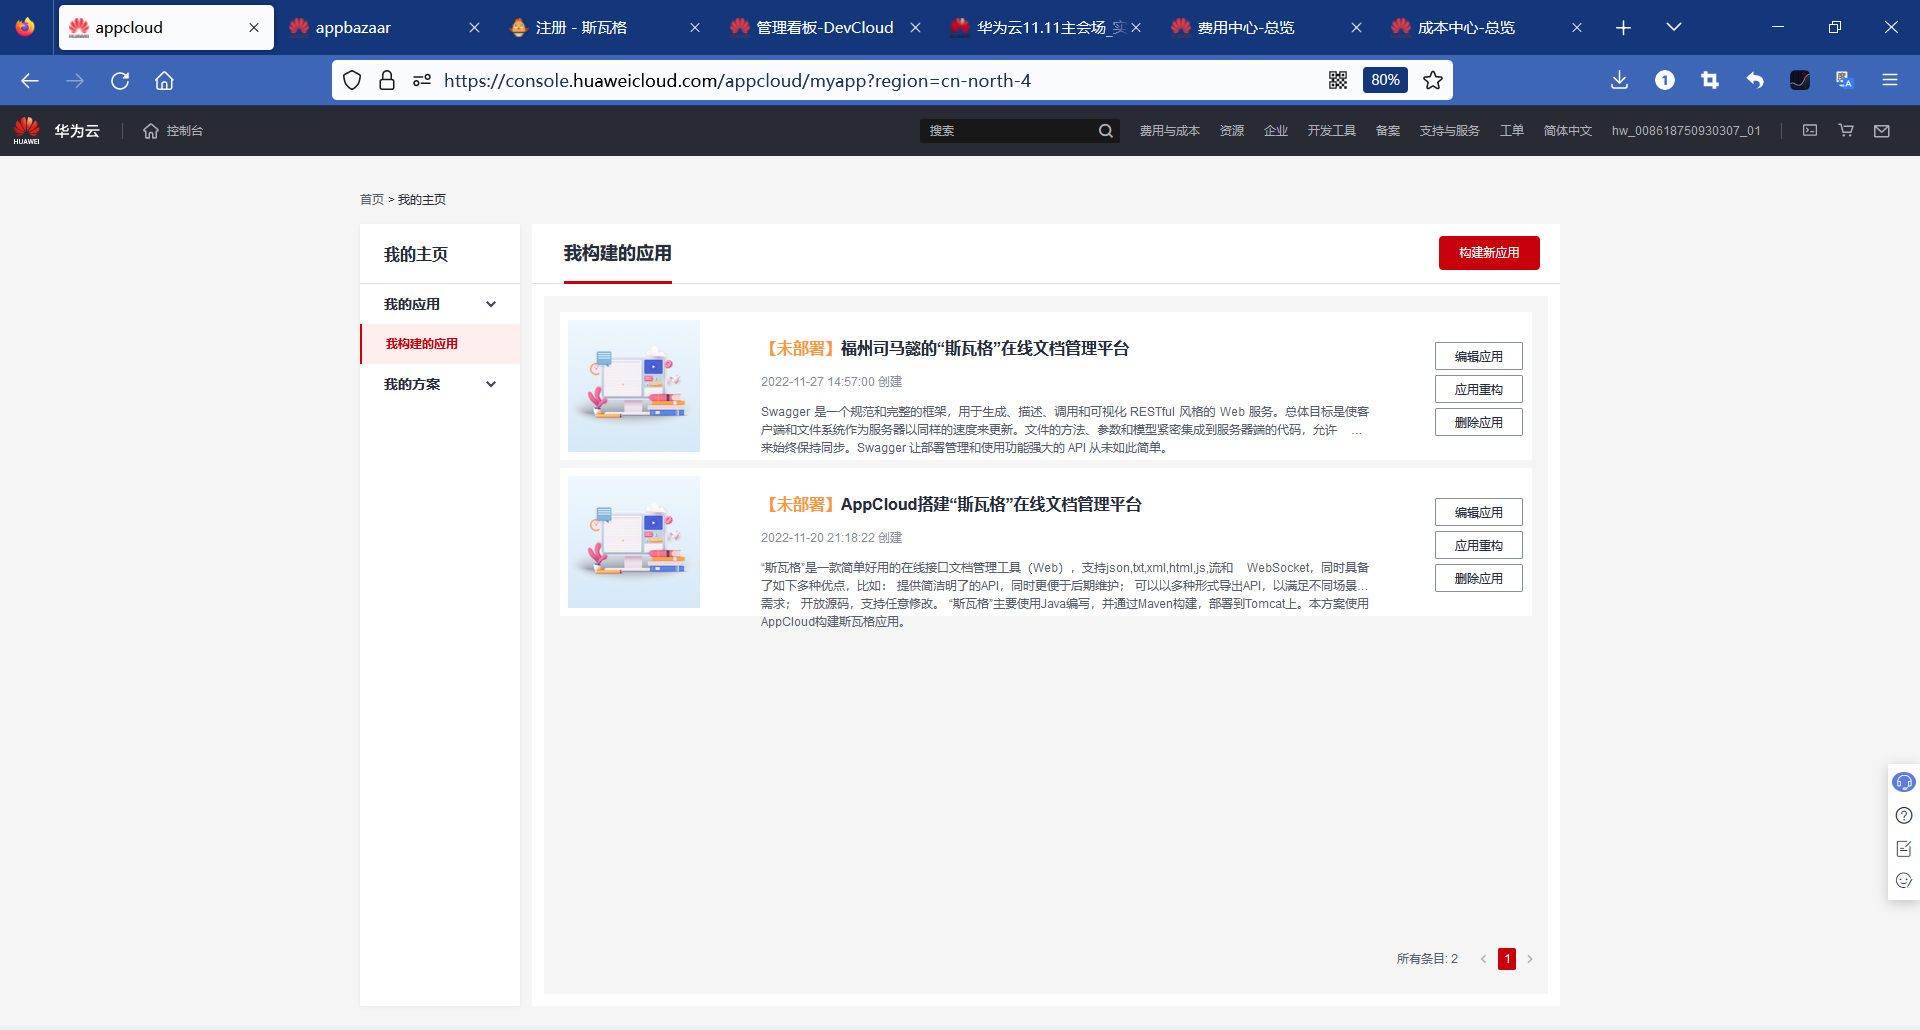Screen dimensions: 1920x1030
Task: Click the 控制台 console link
Action: click(x=184, y=131)
